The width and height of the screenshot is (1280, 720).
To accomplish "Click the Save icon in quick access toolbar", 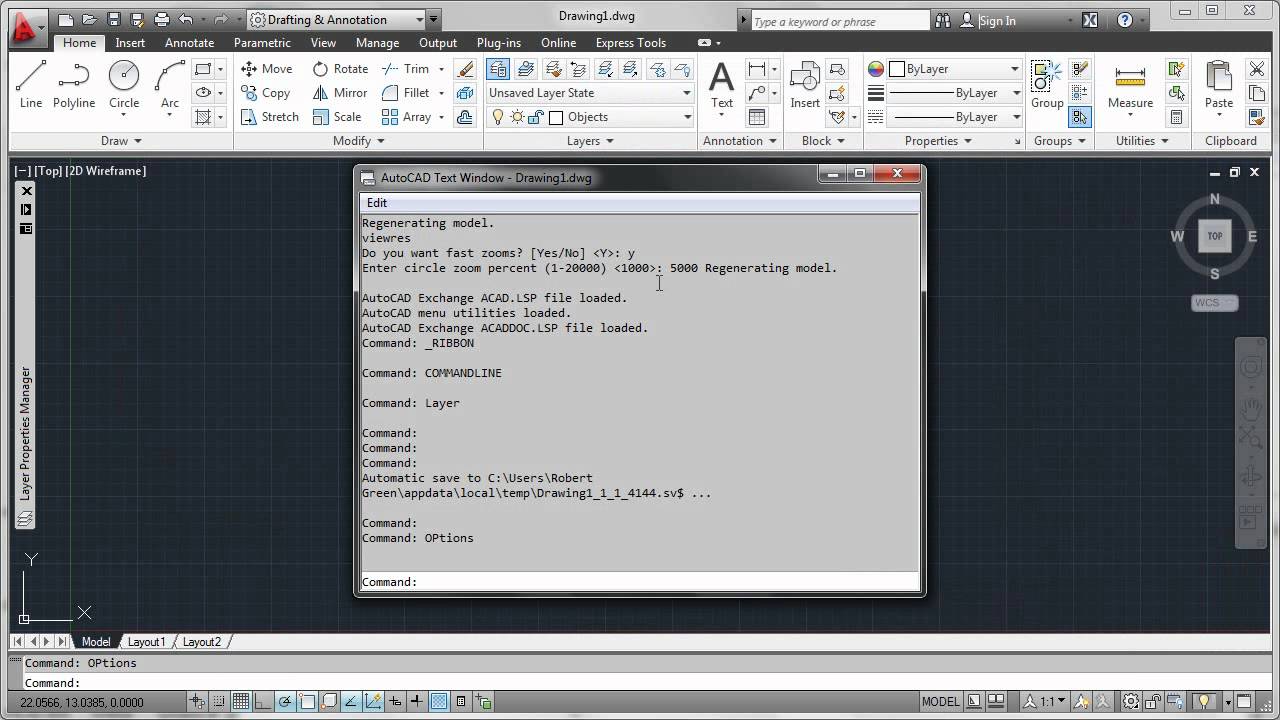I will click(113, 19).
